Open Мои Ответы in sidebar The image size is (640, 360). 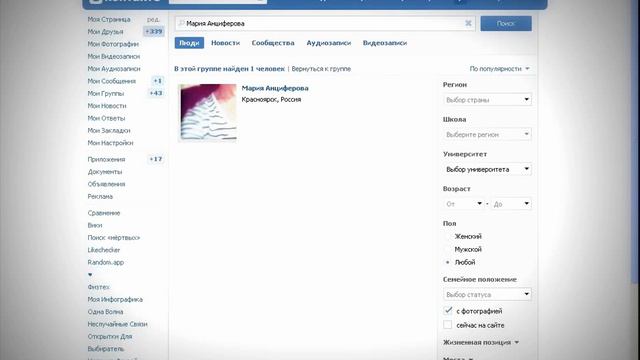tap(106, 118)
